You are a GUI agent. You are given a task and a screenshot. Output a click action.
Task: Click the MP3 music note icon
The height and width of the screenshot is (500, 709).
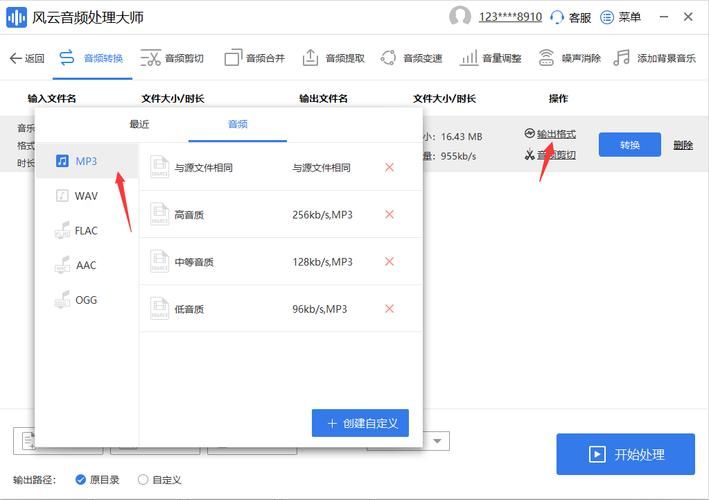tap(62, 160)
